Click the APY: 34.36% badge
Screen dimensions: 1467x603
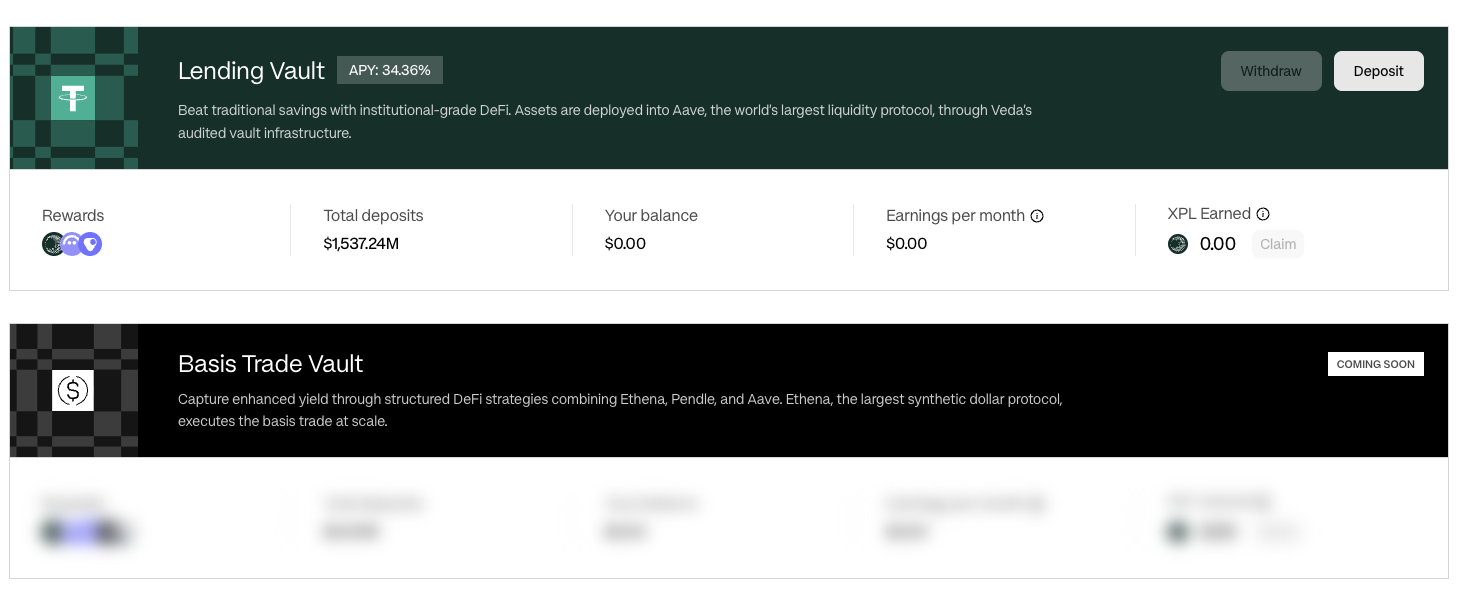pyautogui.click(x=389, y=70)
